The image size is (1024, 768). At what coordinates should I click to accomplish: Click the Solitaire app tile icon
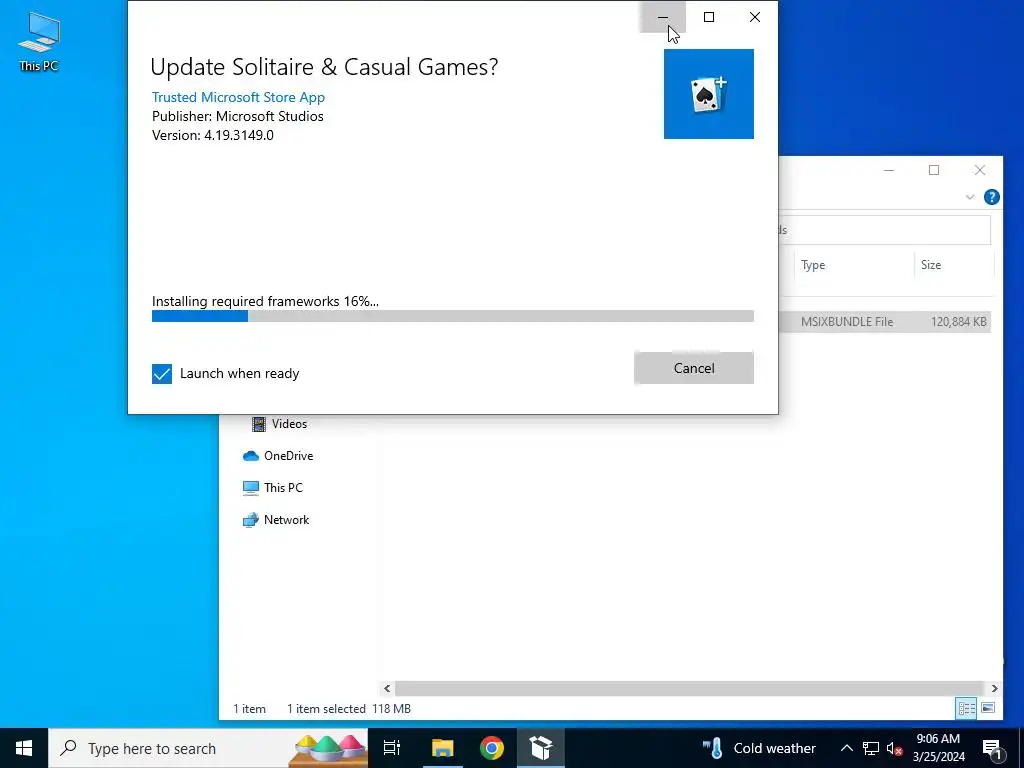(x=709, y=94)
